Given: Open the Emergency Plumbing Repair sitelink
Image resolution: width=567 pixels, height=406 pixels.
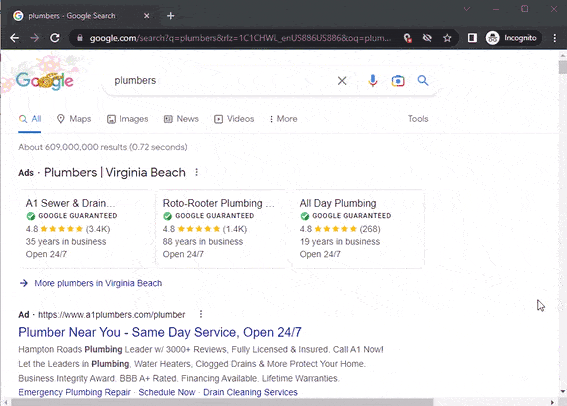Looking at the screenshot, I should pos(74,392).
